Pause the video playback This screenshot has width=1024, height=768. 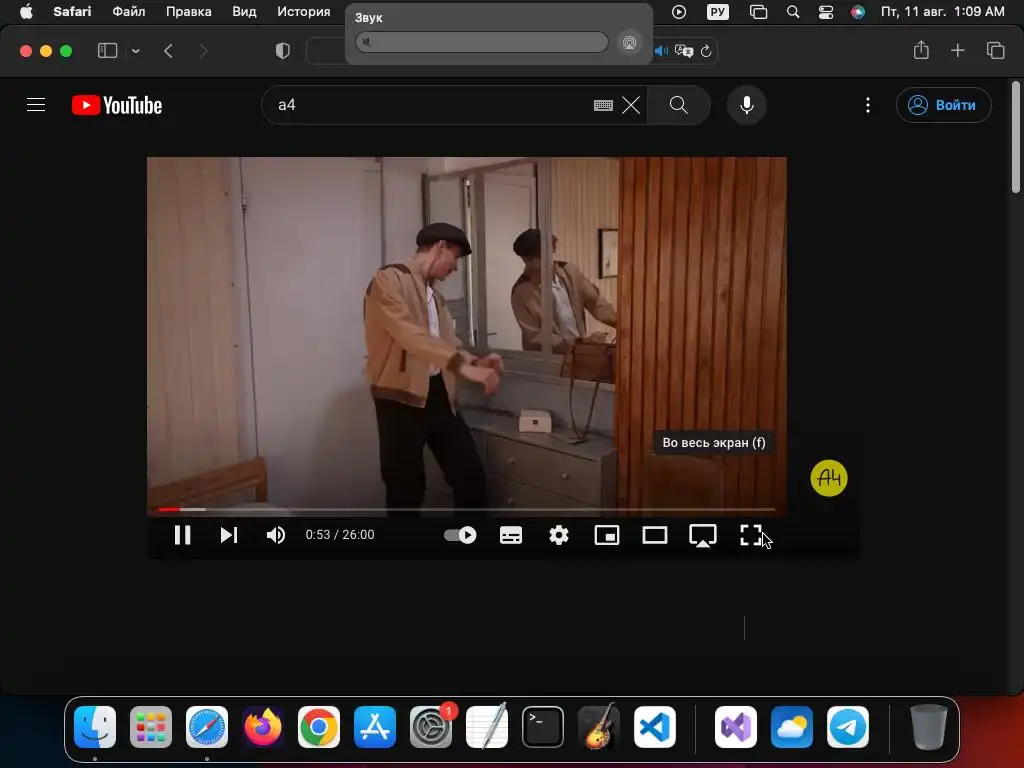tap(182, 535)
